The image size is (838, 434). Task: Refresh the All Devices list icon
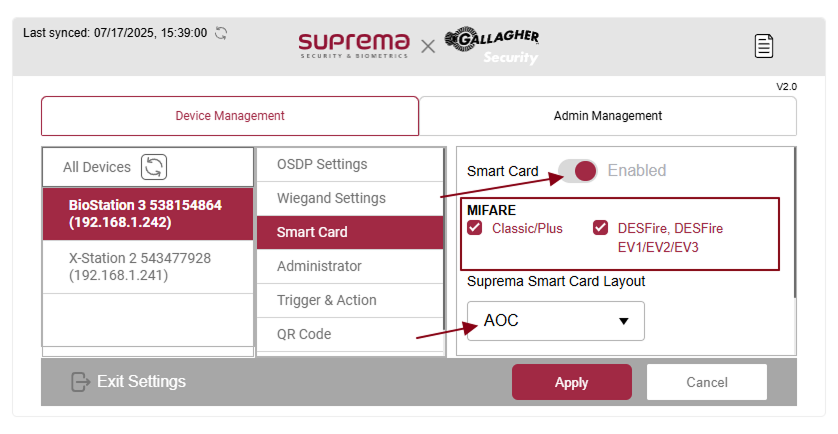(154, 167)
